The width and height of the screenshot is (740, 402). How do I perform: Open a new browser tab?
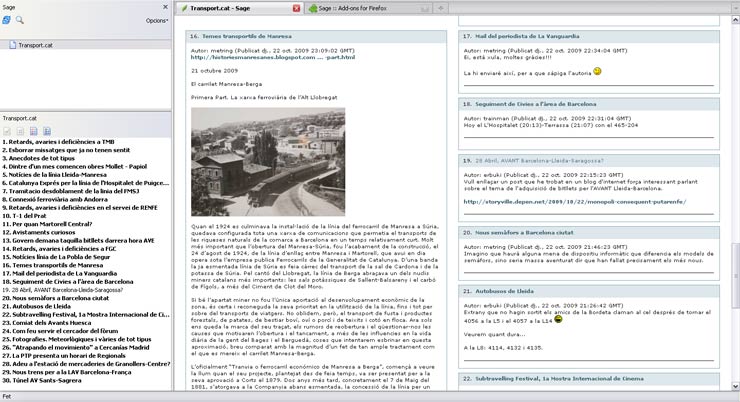click(441, 8)
